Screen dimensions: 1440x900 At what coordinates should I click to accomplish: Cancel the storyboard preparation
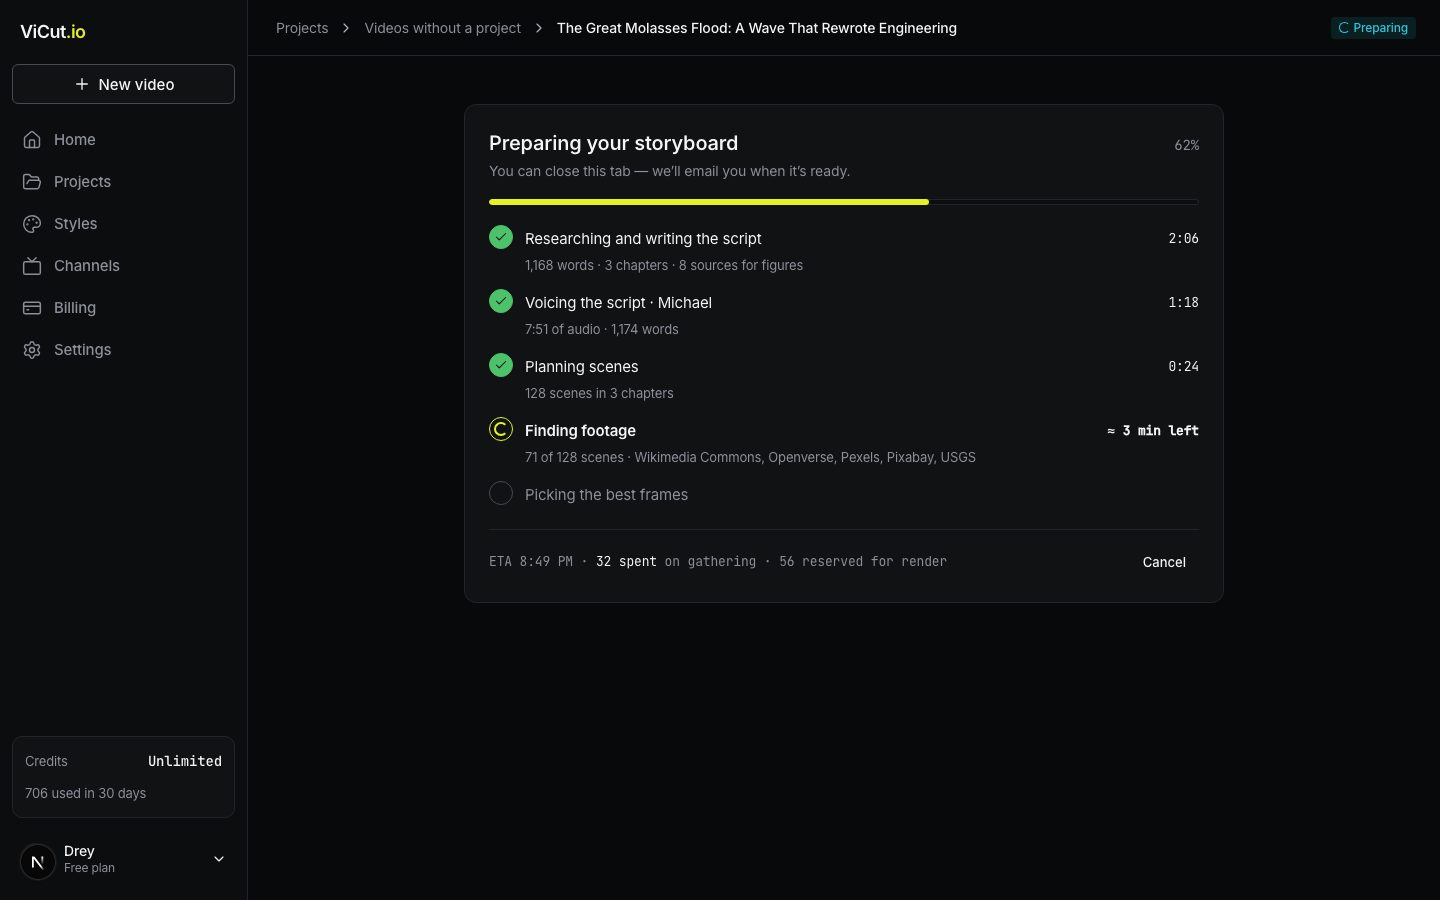point(1164,562)
